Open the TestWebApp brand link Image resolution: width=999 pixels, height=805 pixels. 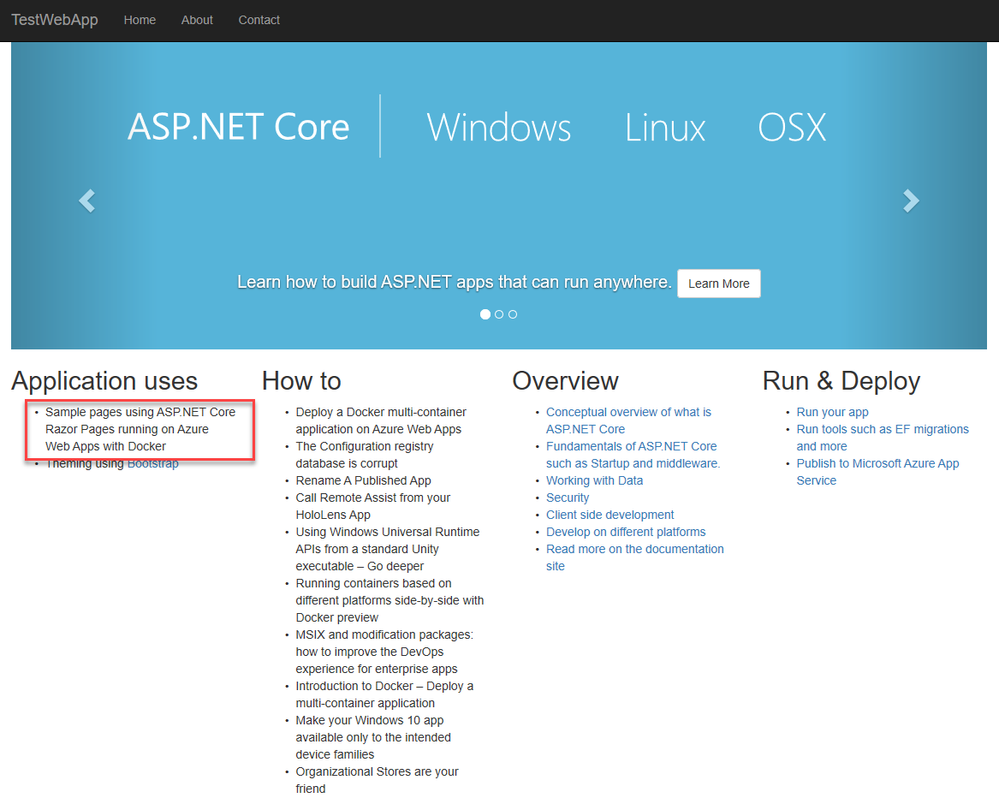[55, 20]
